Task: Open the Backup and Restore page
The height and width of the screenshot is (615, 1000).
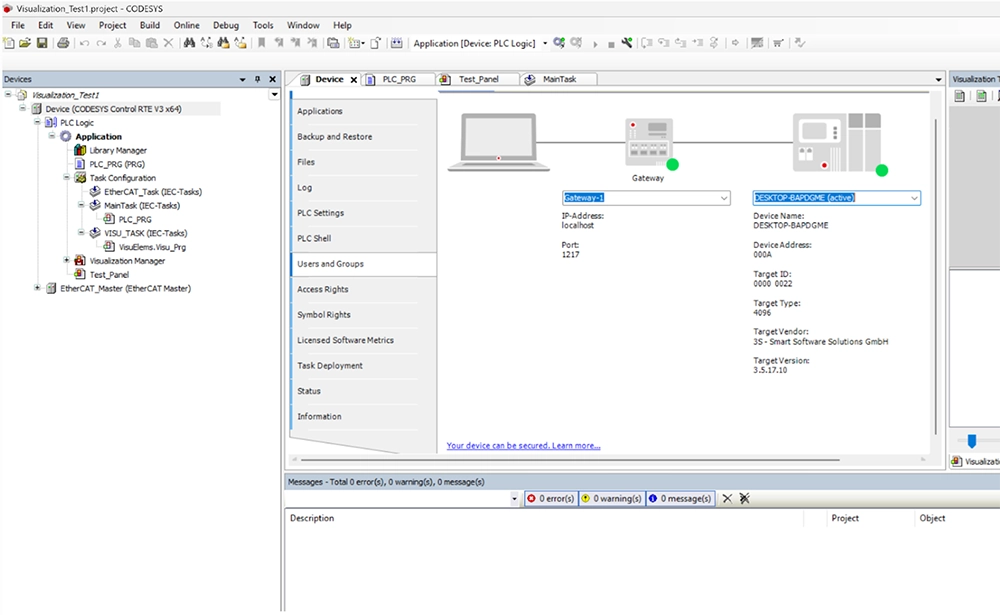Action: (364, 137)
